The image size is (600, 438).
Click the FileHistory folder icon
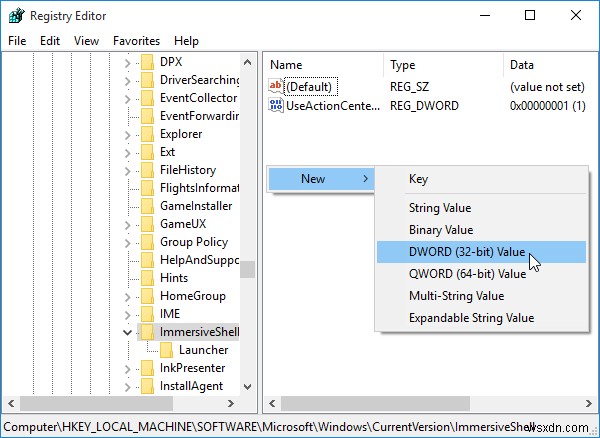[x=148, y=170]
